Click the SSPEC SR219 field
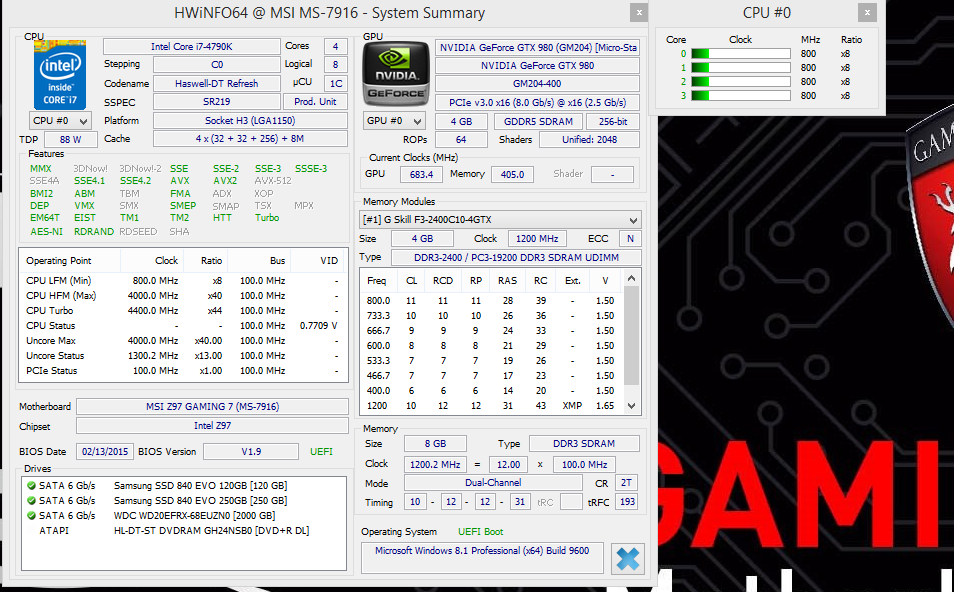The height and width of the screenshot is (592, 954). 217,102
